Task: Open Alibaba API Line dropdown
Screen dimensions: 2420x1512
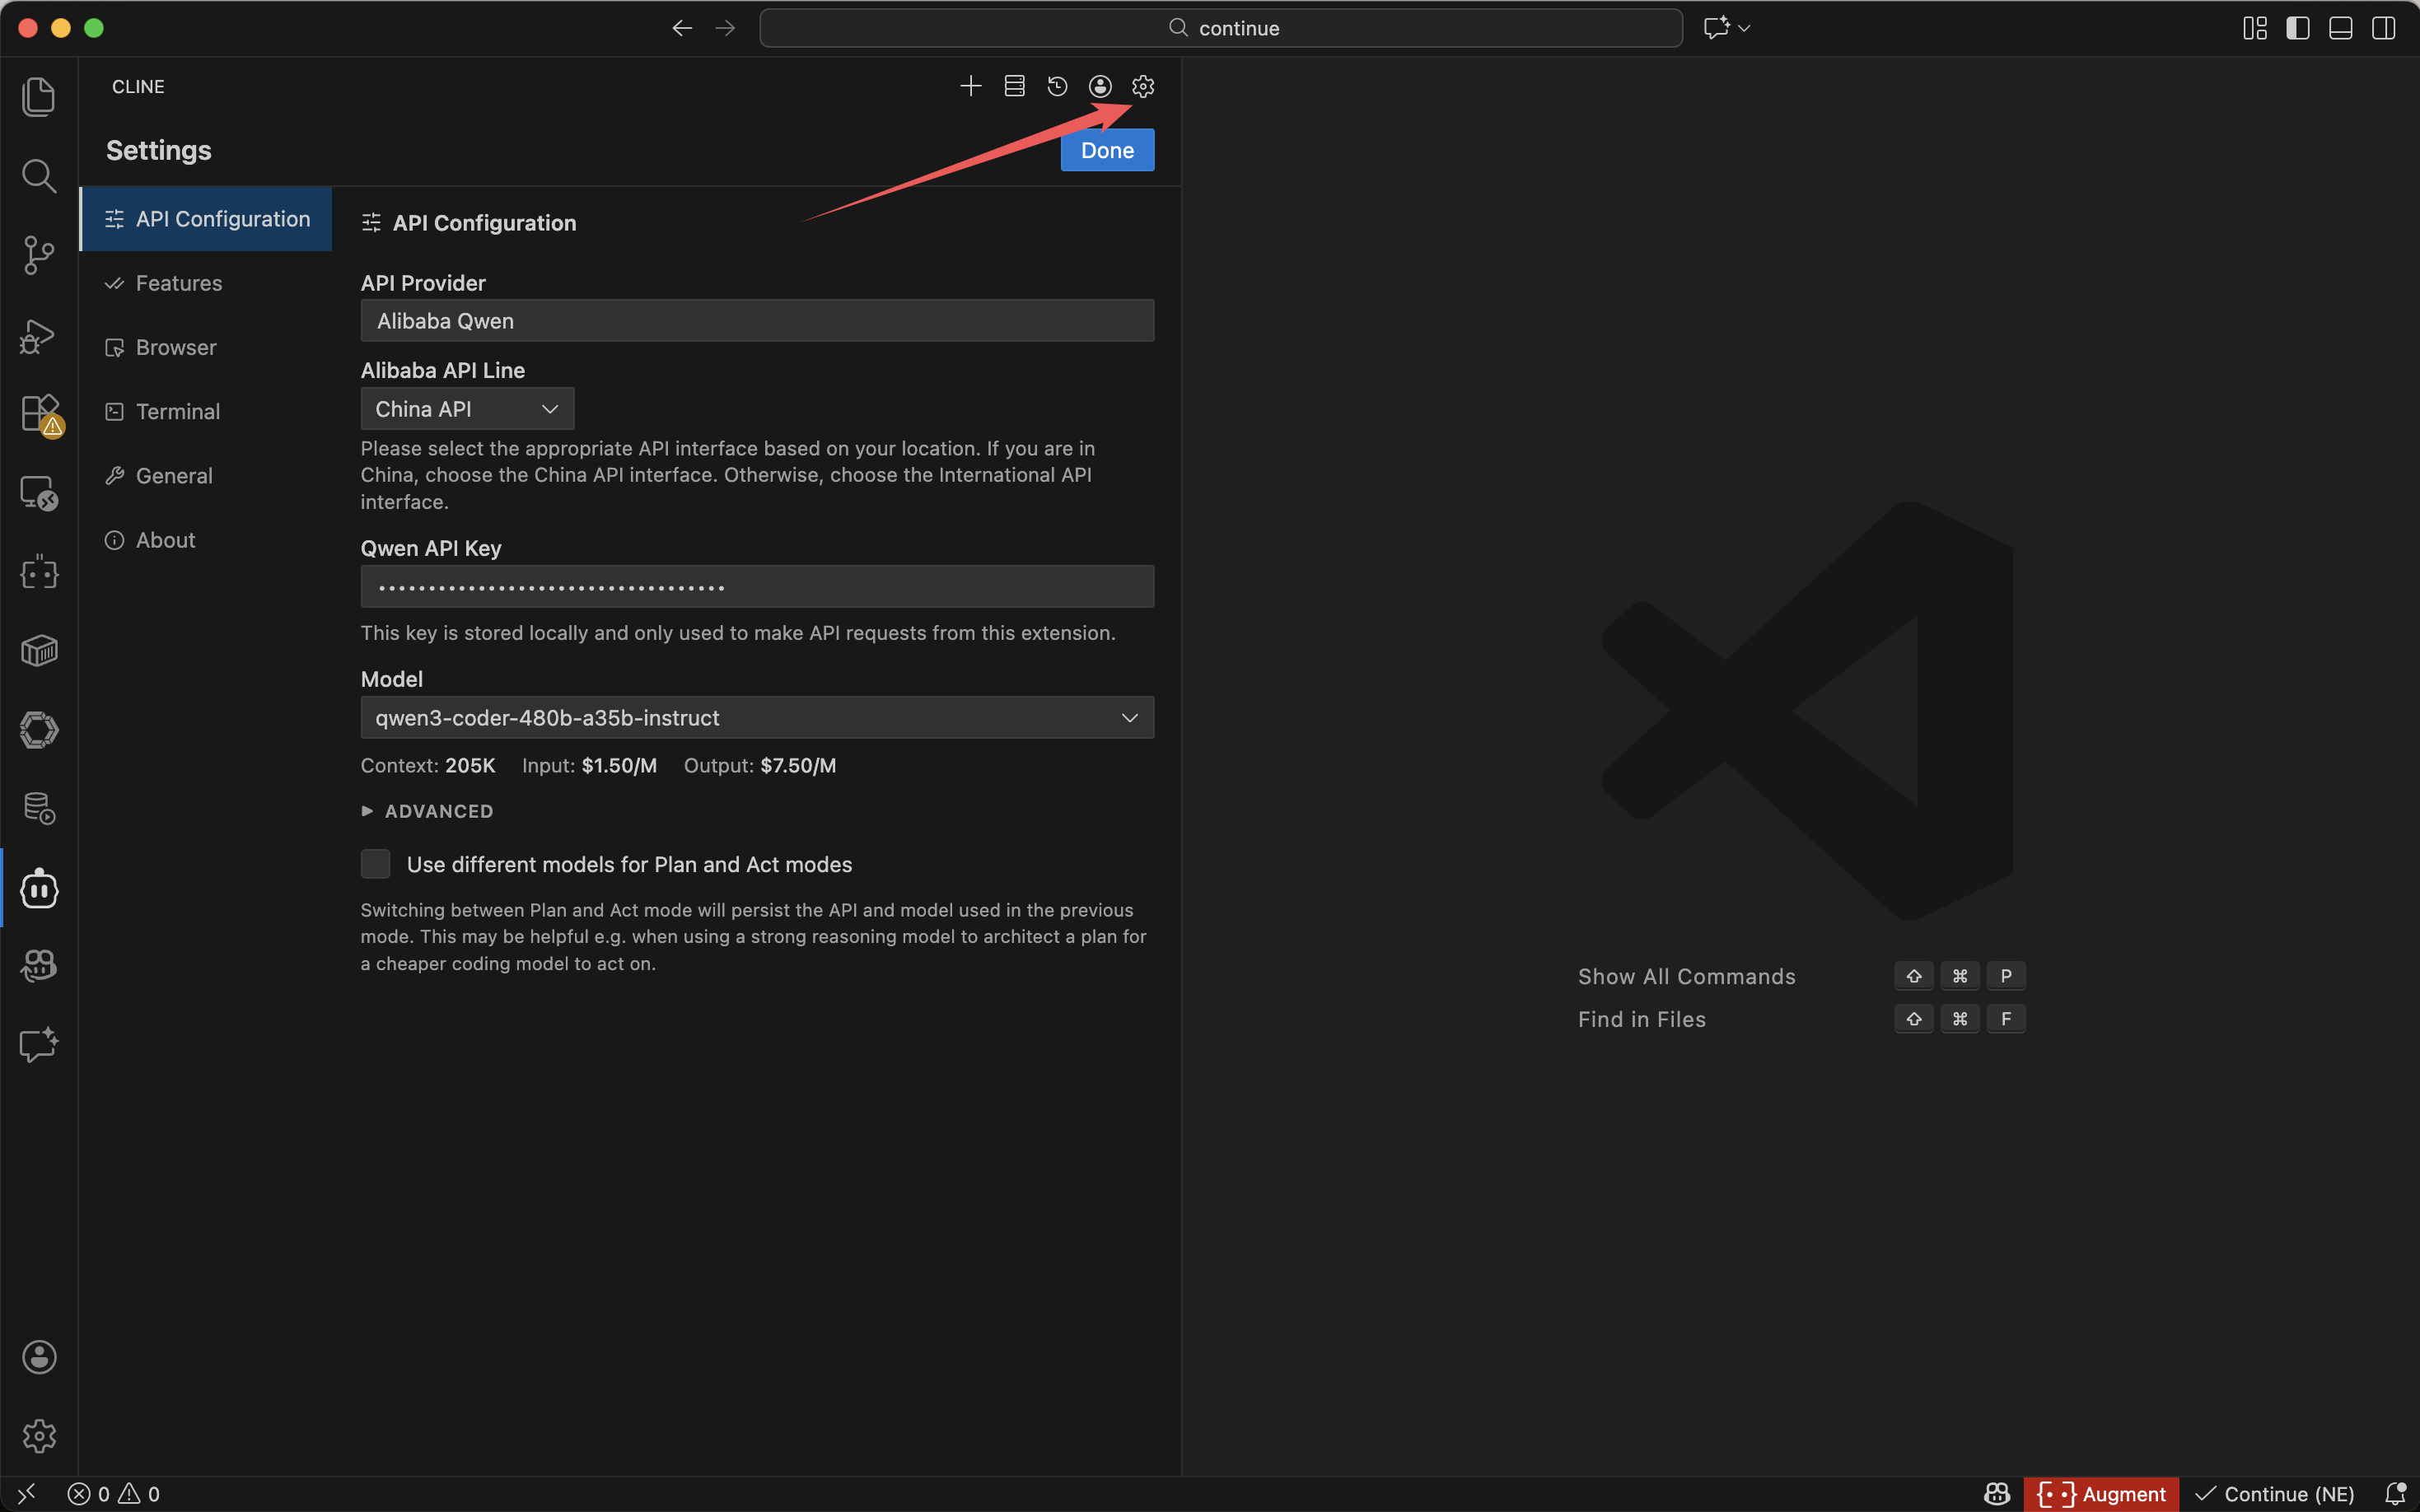Action: 467,409
